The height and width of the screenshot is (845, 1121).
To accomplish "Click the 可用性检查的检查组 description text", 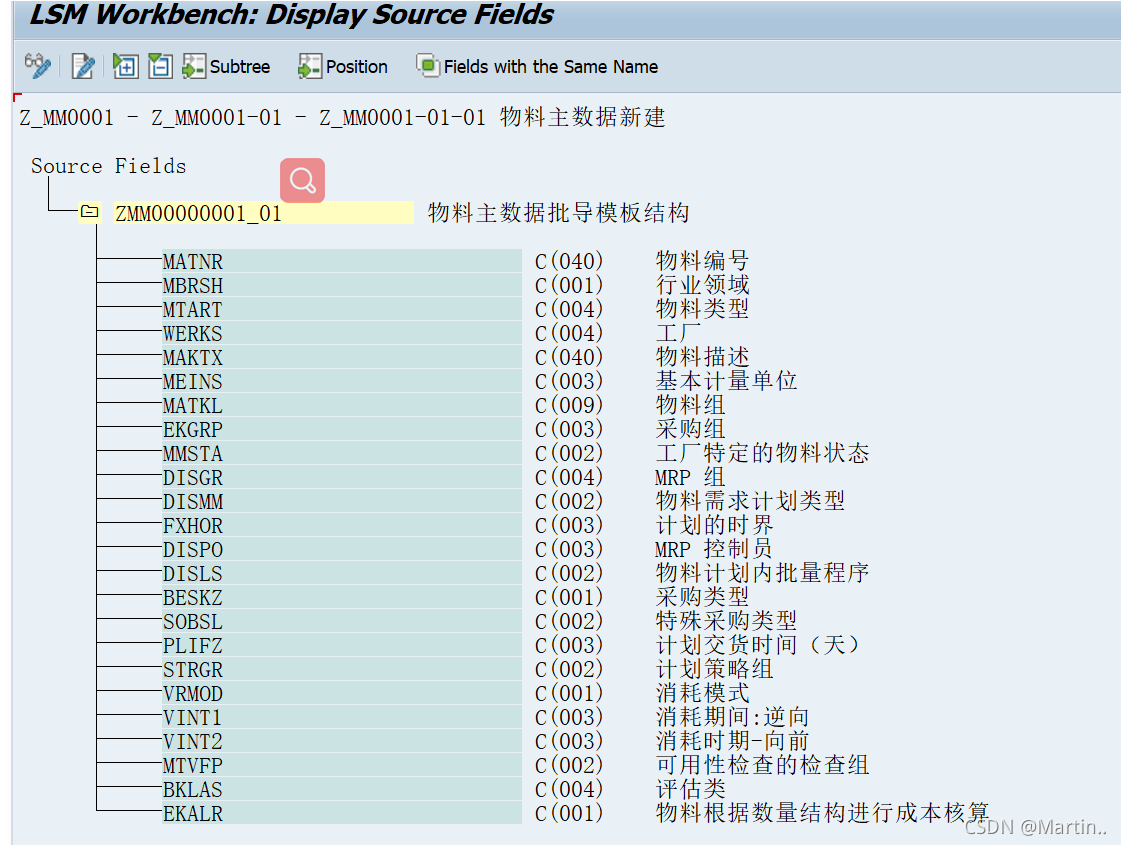I will click(762, 765).
